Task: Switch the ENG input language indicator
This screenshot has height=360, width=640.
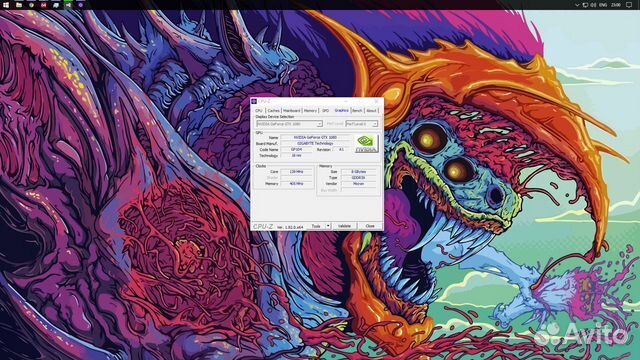Action: tap(603, 5)
